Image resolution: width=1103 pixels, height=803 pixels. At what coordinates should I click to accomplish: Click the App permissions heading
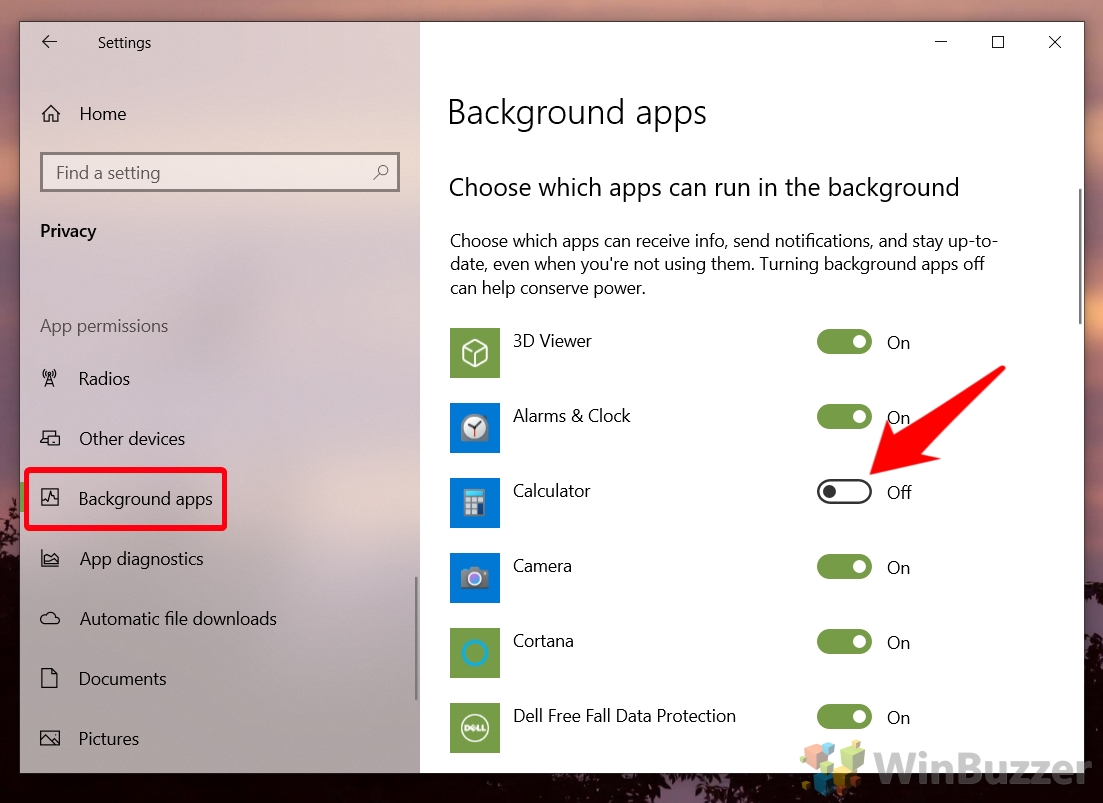click(104, 326)
